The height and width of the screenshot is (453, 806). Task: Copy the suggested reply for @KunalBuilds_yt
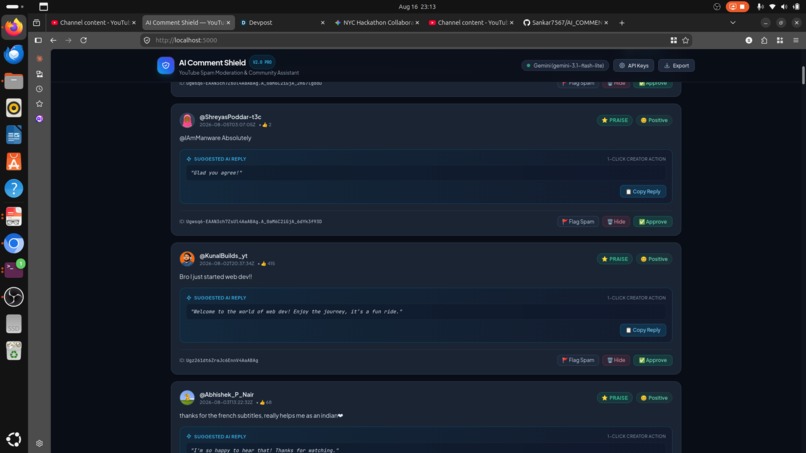(x=643, y=330)
